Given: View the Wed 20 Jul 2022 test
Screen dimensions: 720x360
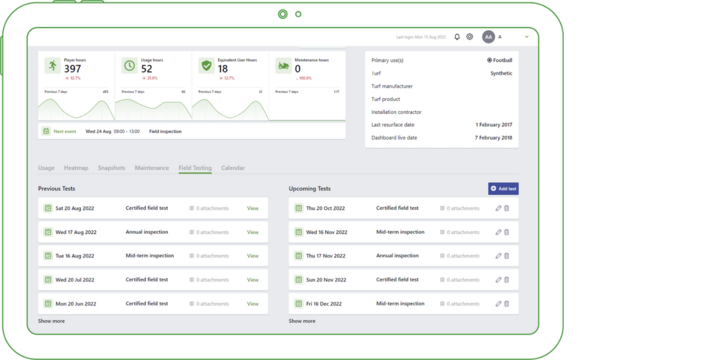Looking at the screenshot, I should [x=253, y=280].
